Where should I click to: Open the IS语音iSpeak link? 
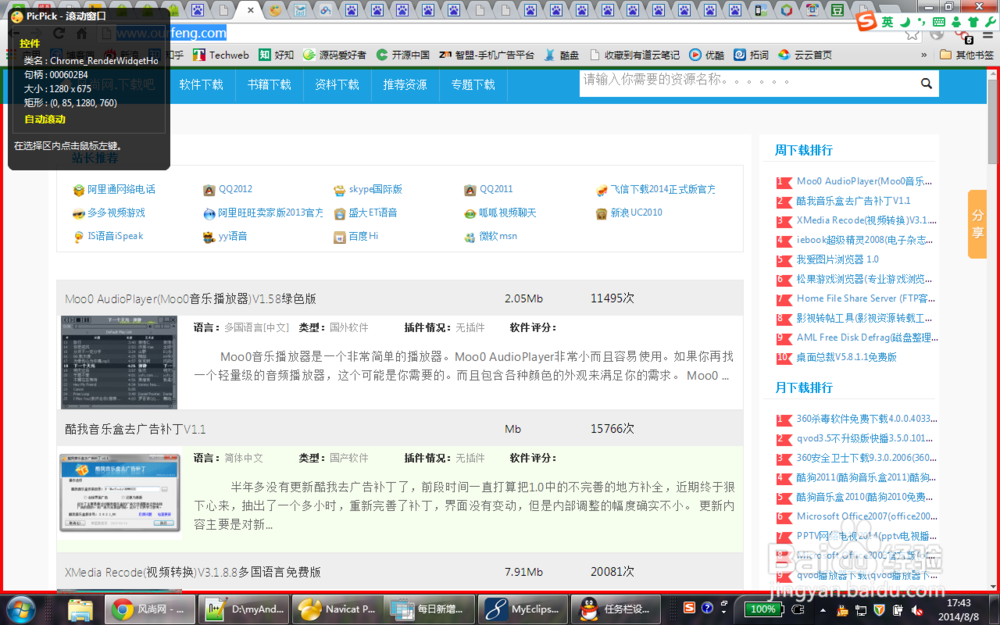pyautogui.click(x=115, y=236)
